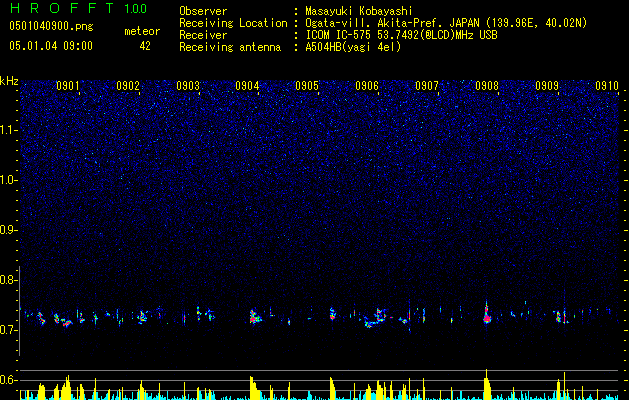This screenshot has height=400, width=629.
Task: Select the 0909 time marker
Action: (x=547, y=86)
